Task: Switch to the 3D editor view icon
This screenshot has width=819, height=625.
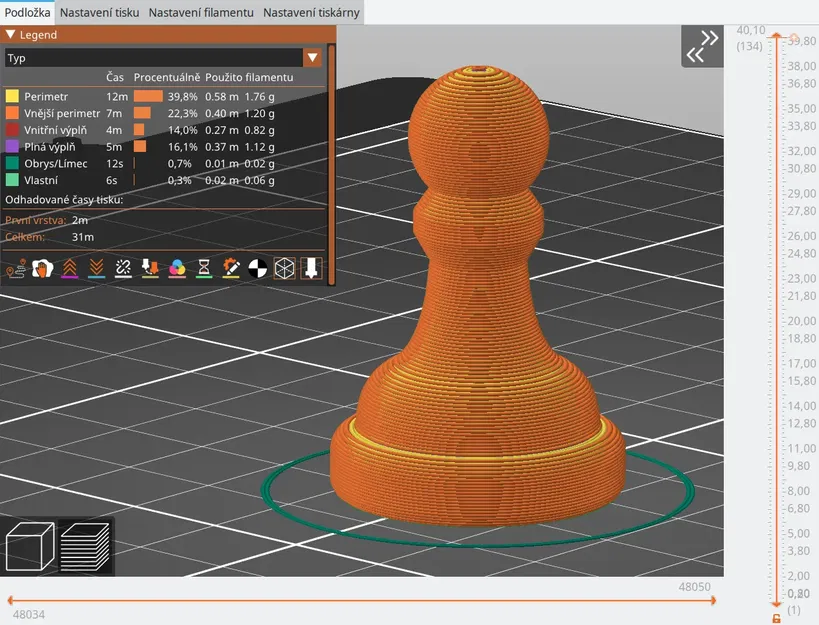Action: [x=30, y=545]
